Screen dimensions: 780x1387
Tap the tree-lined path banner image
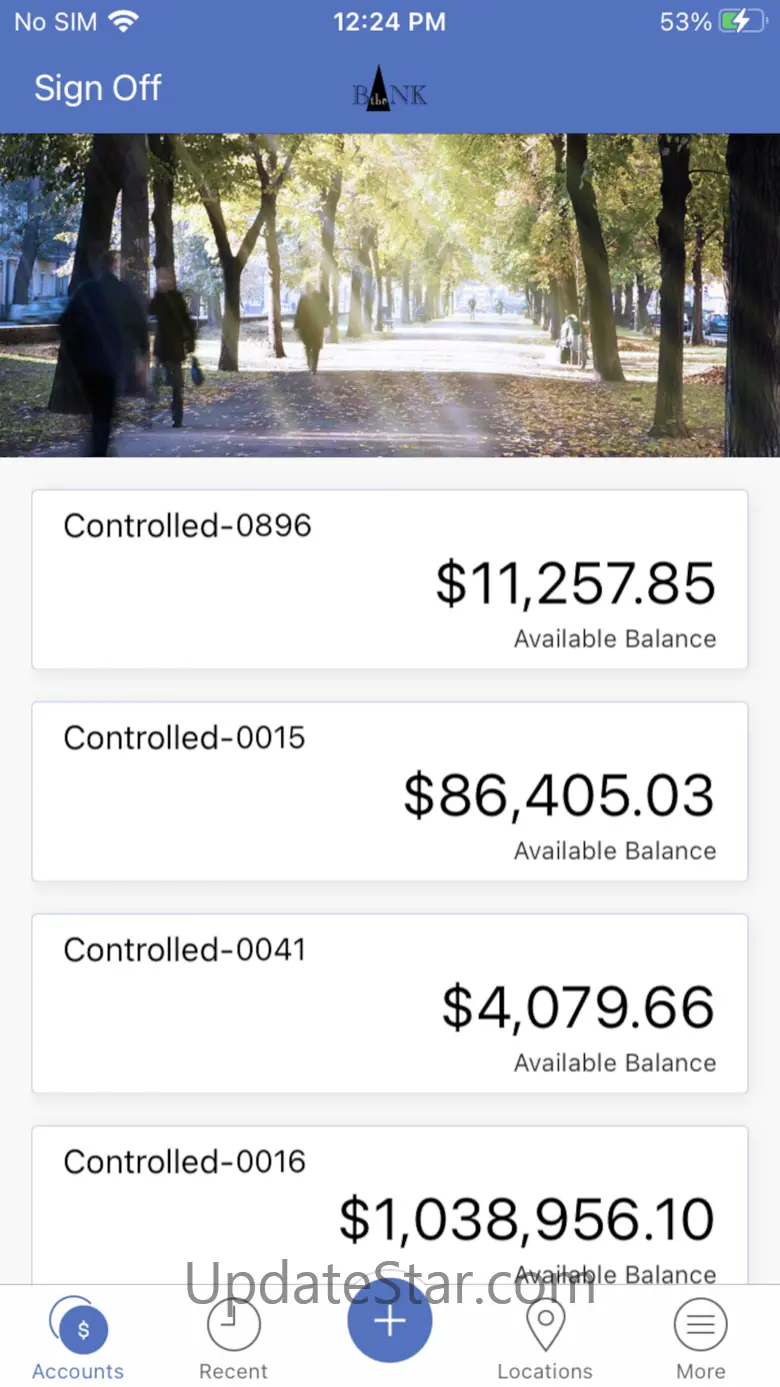[x=390, y=295]
